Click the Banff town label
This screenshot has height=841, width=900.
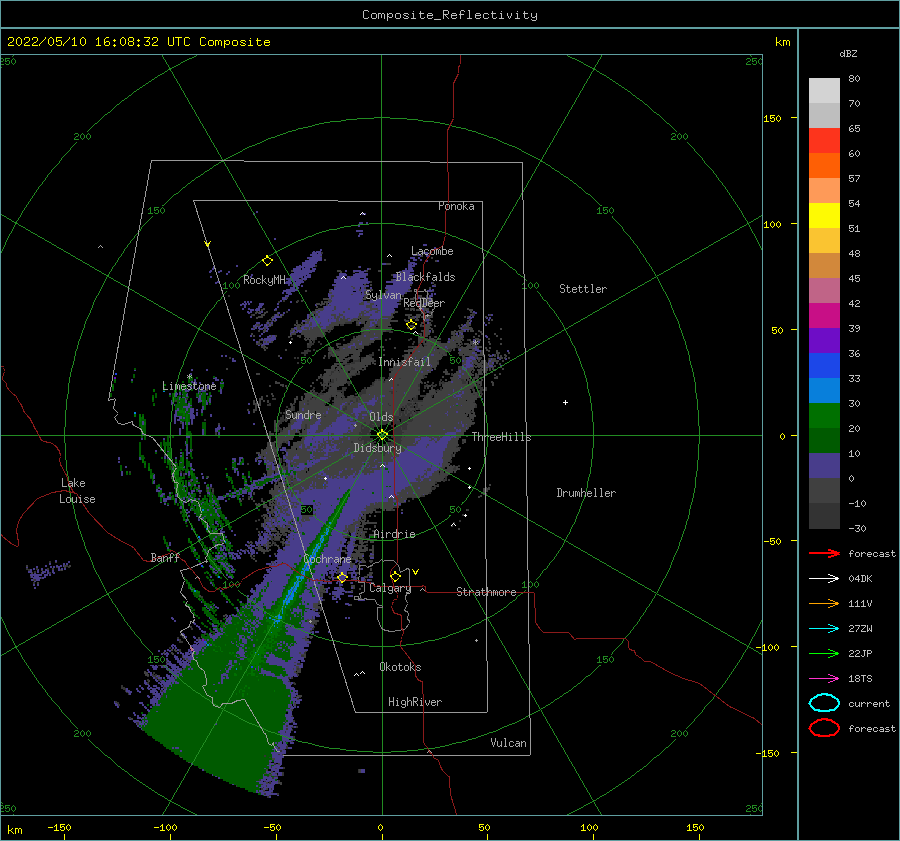pos(165,557)
